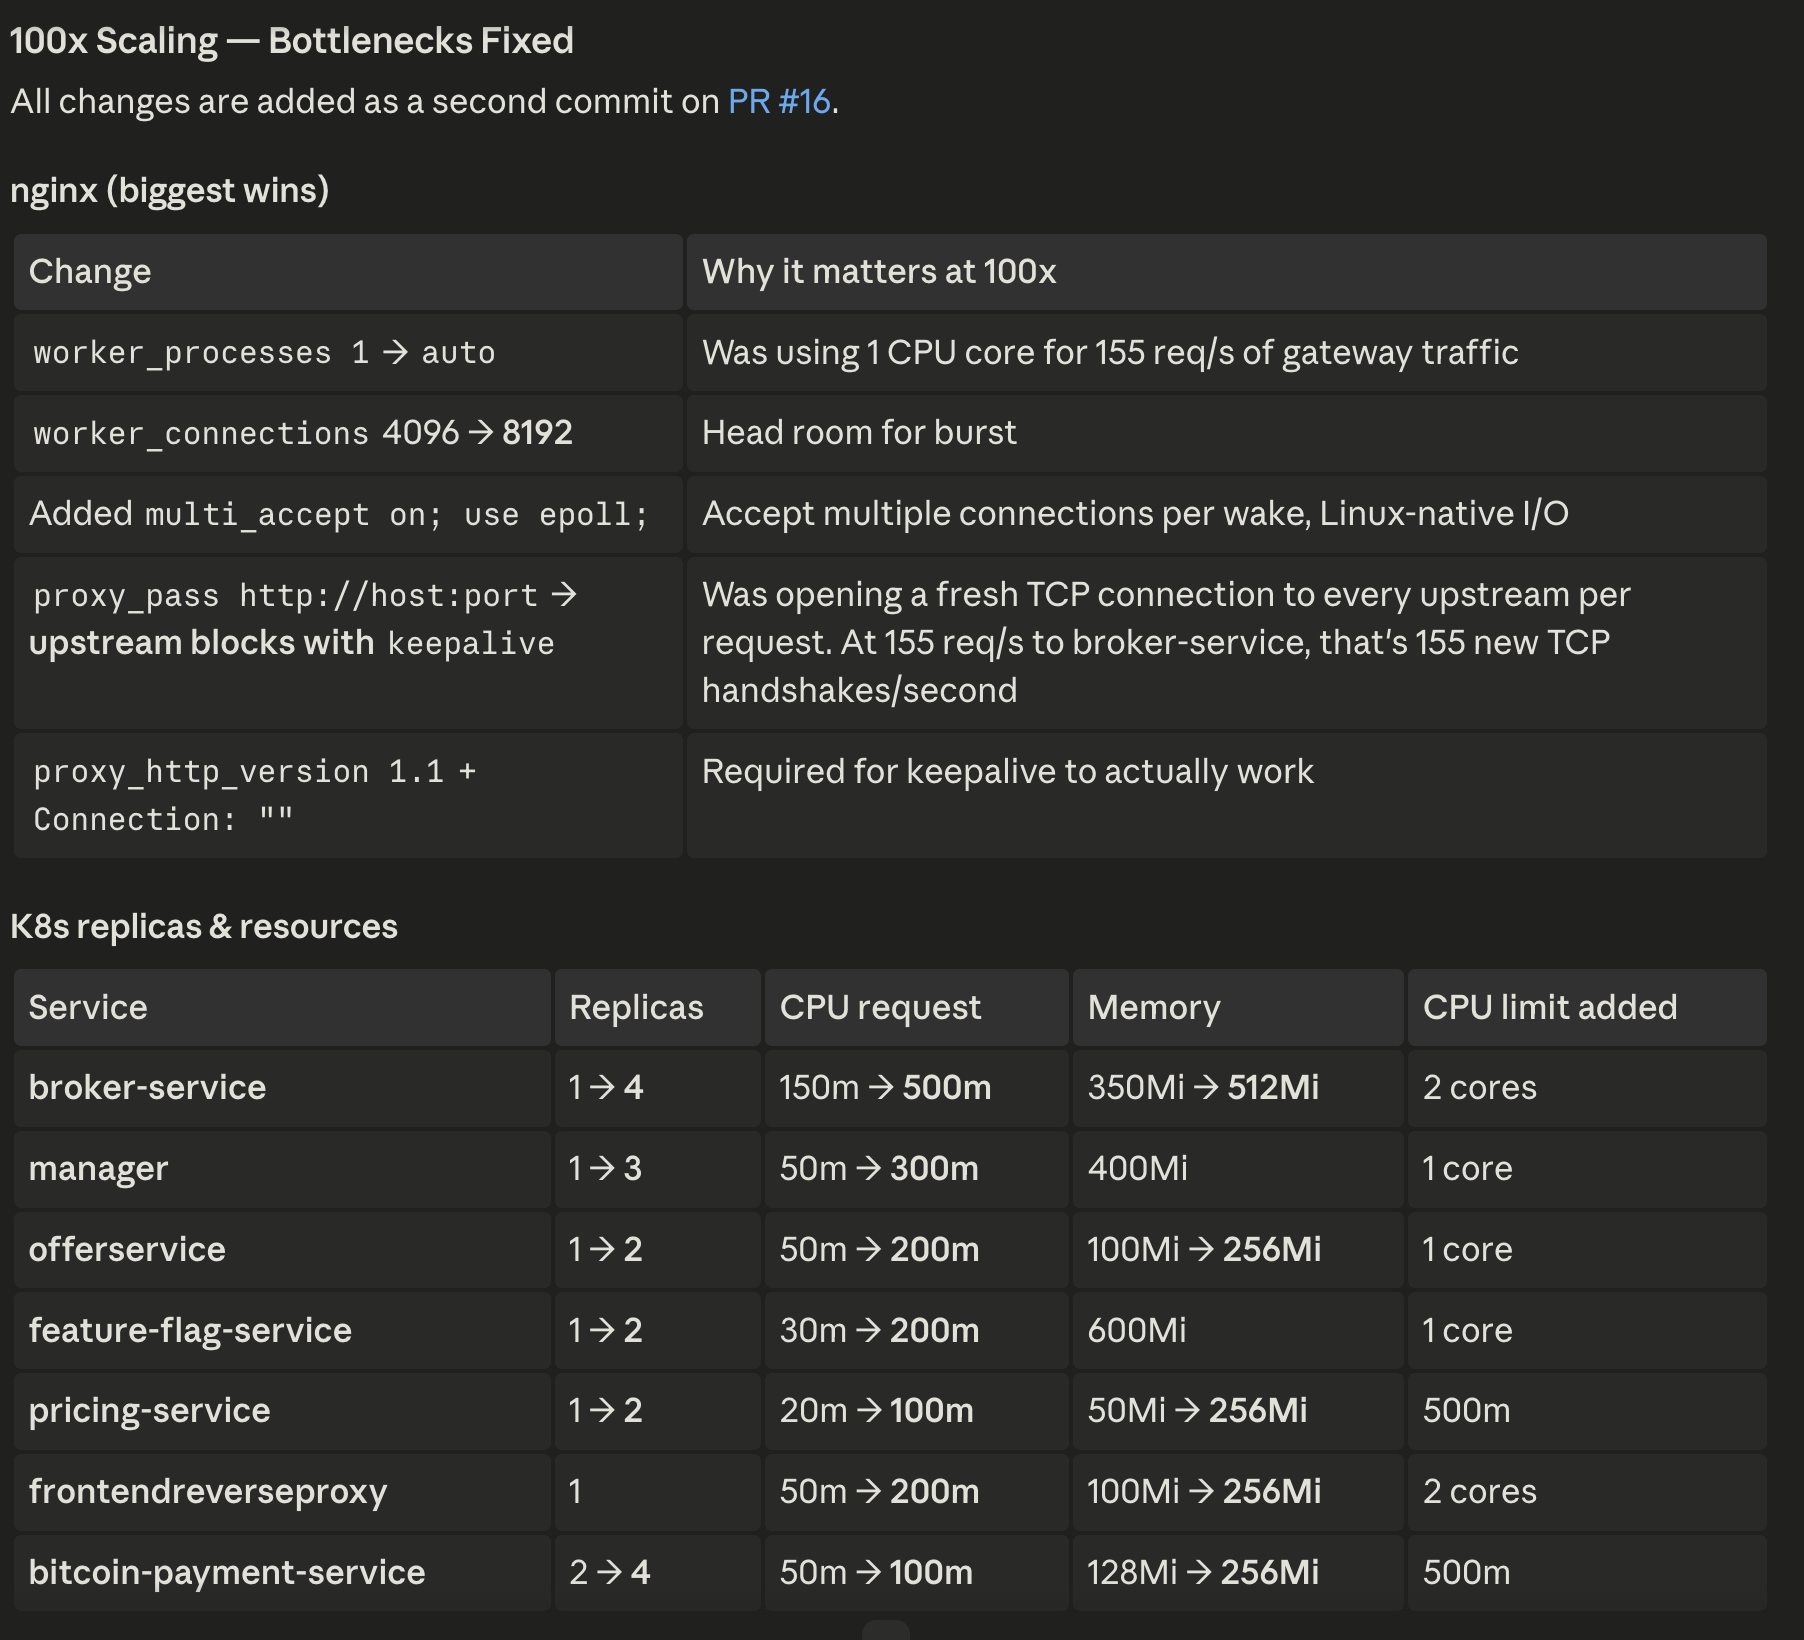Select the 'manager' row name
The image size is (1804, 1640).
[x=282, y=1169]
